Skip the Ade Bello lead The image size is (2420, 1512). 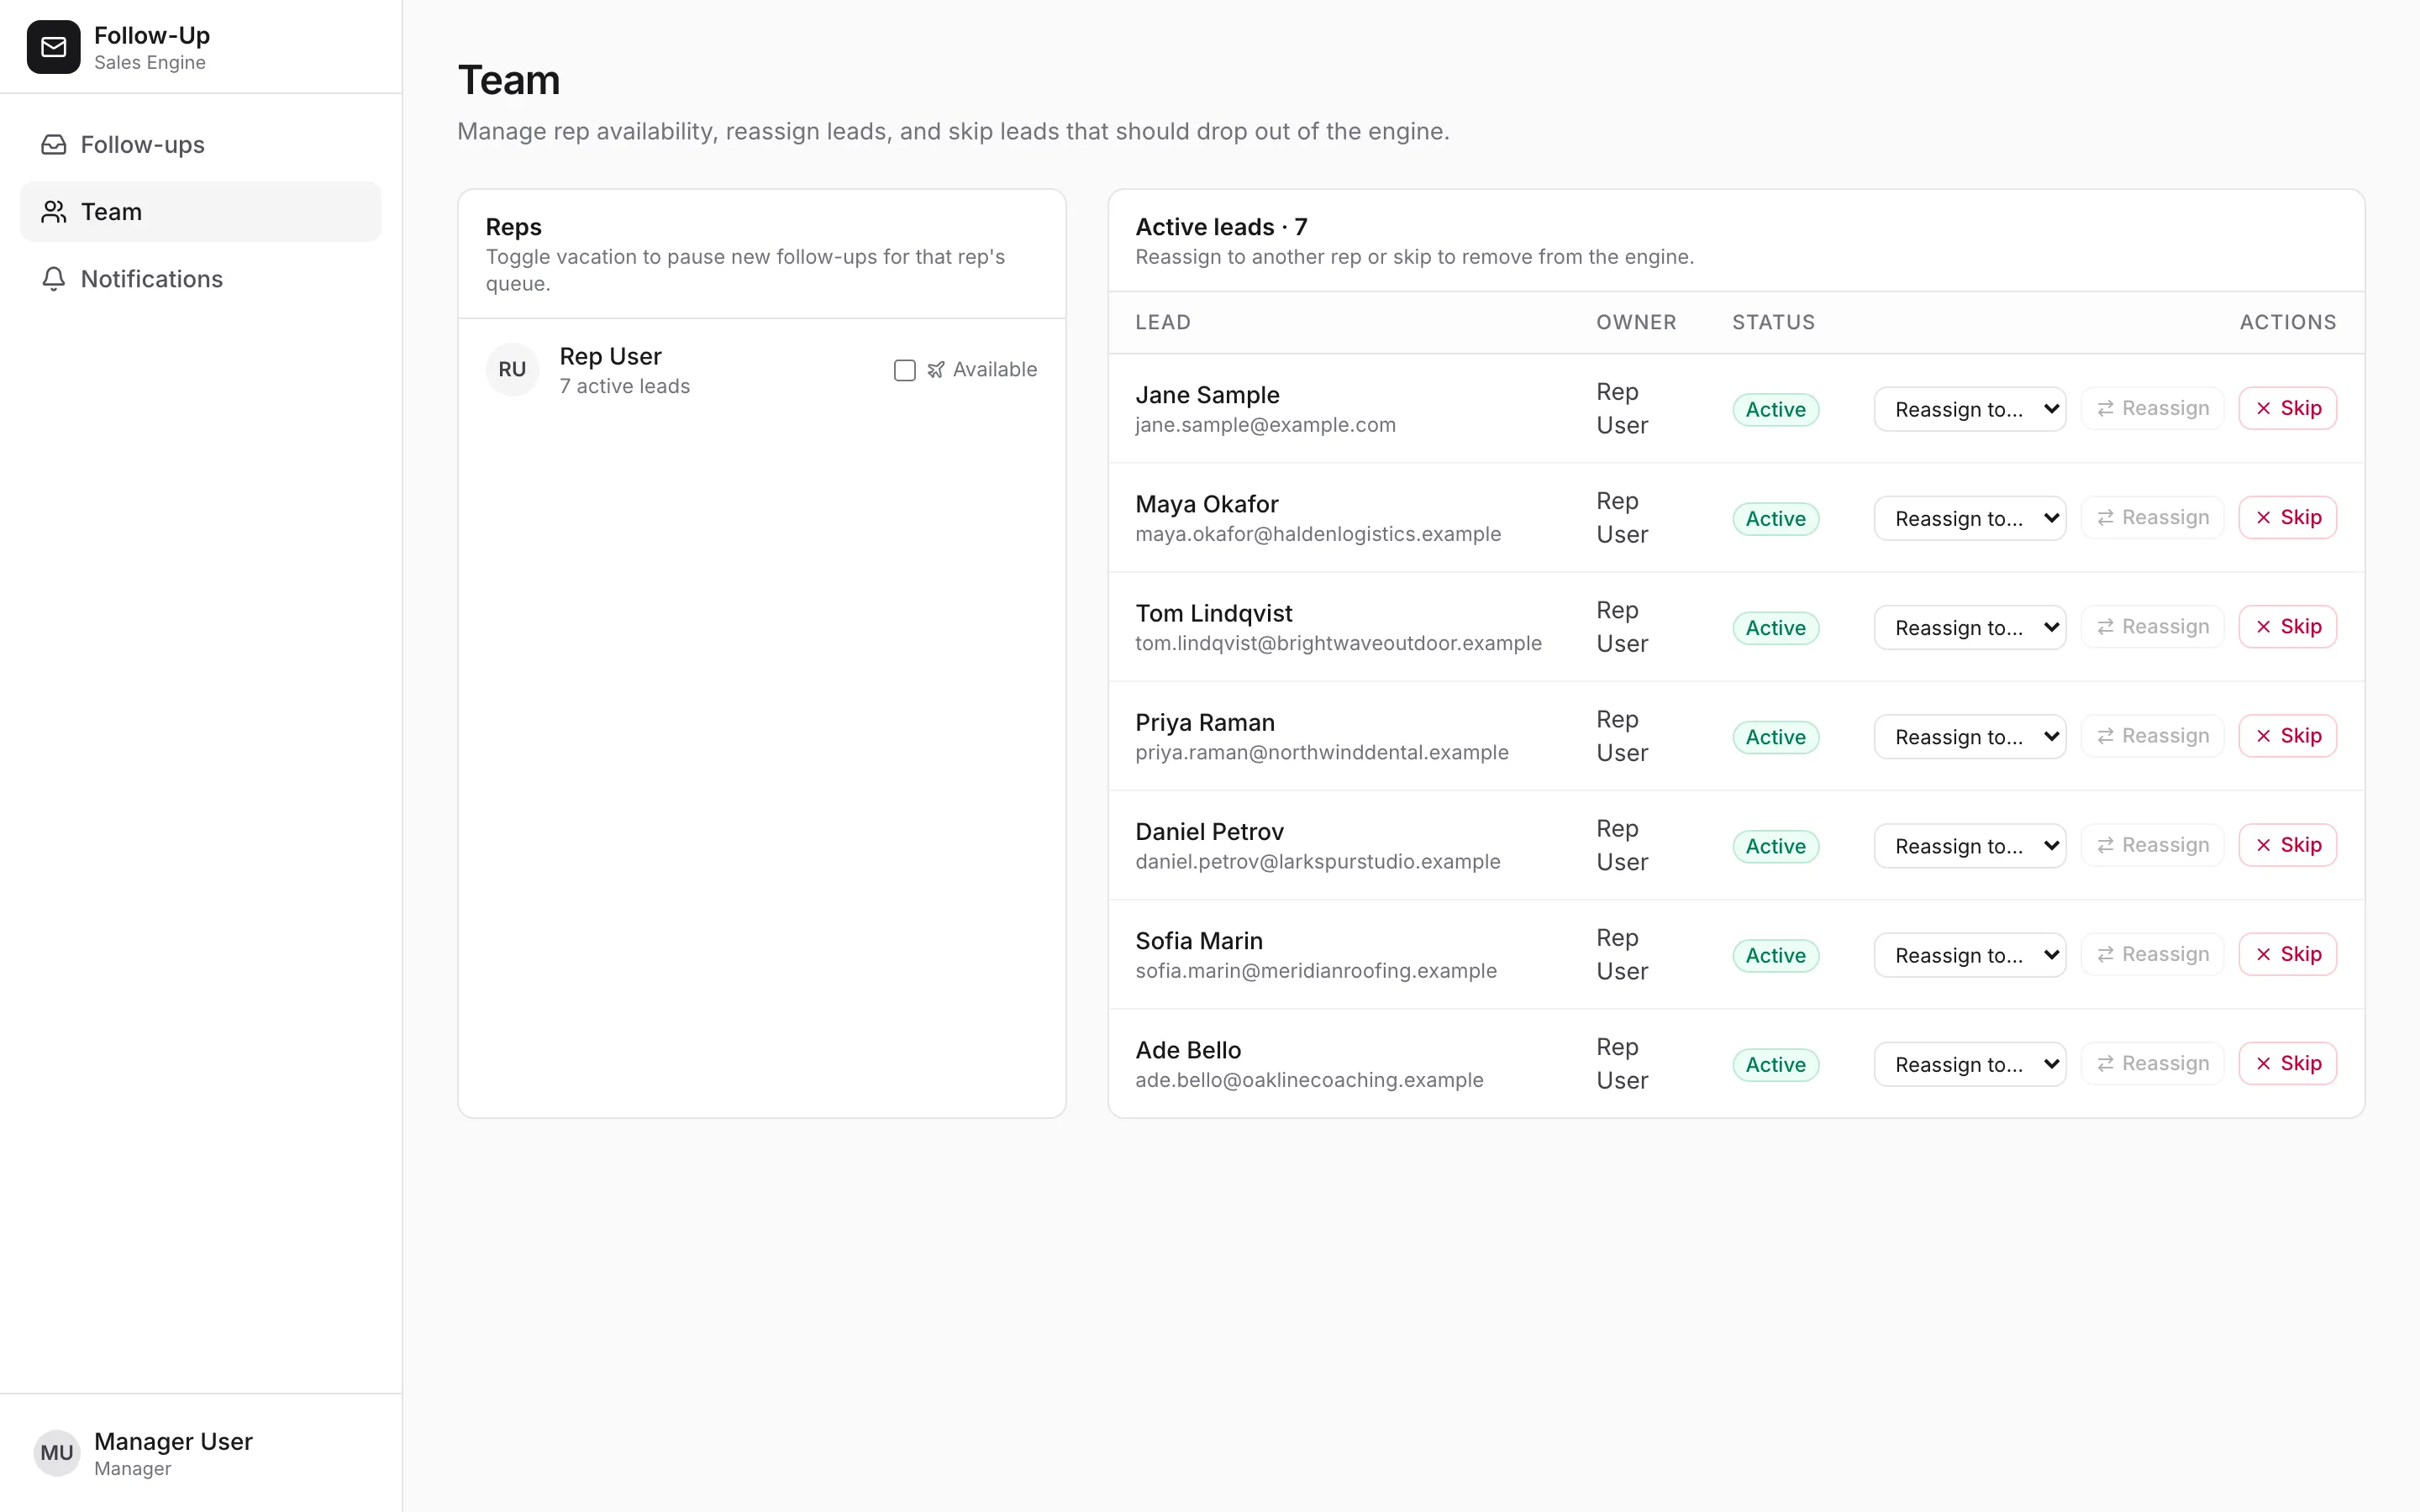tap(2287, 1063)
